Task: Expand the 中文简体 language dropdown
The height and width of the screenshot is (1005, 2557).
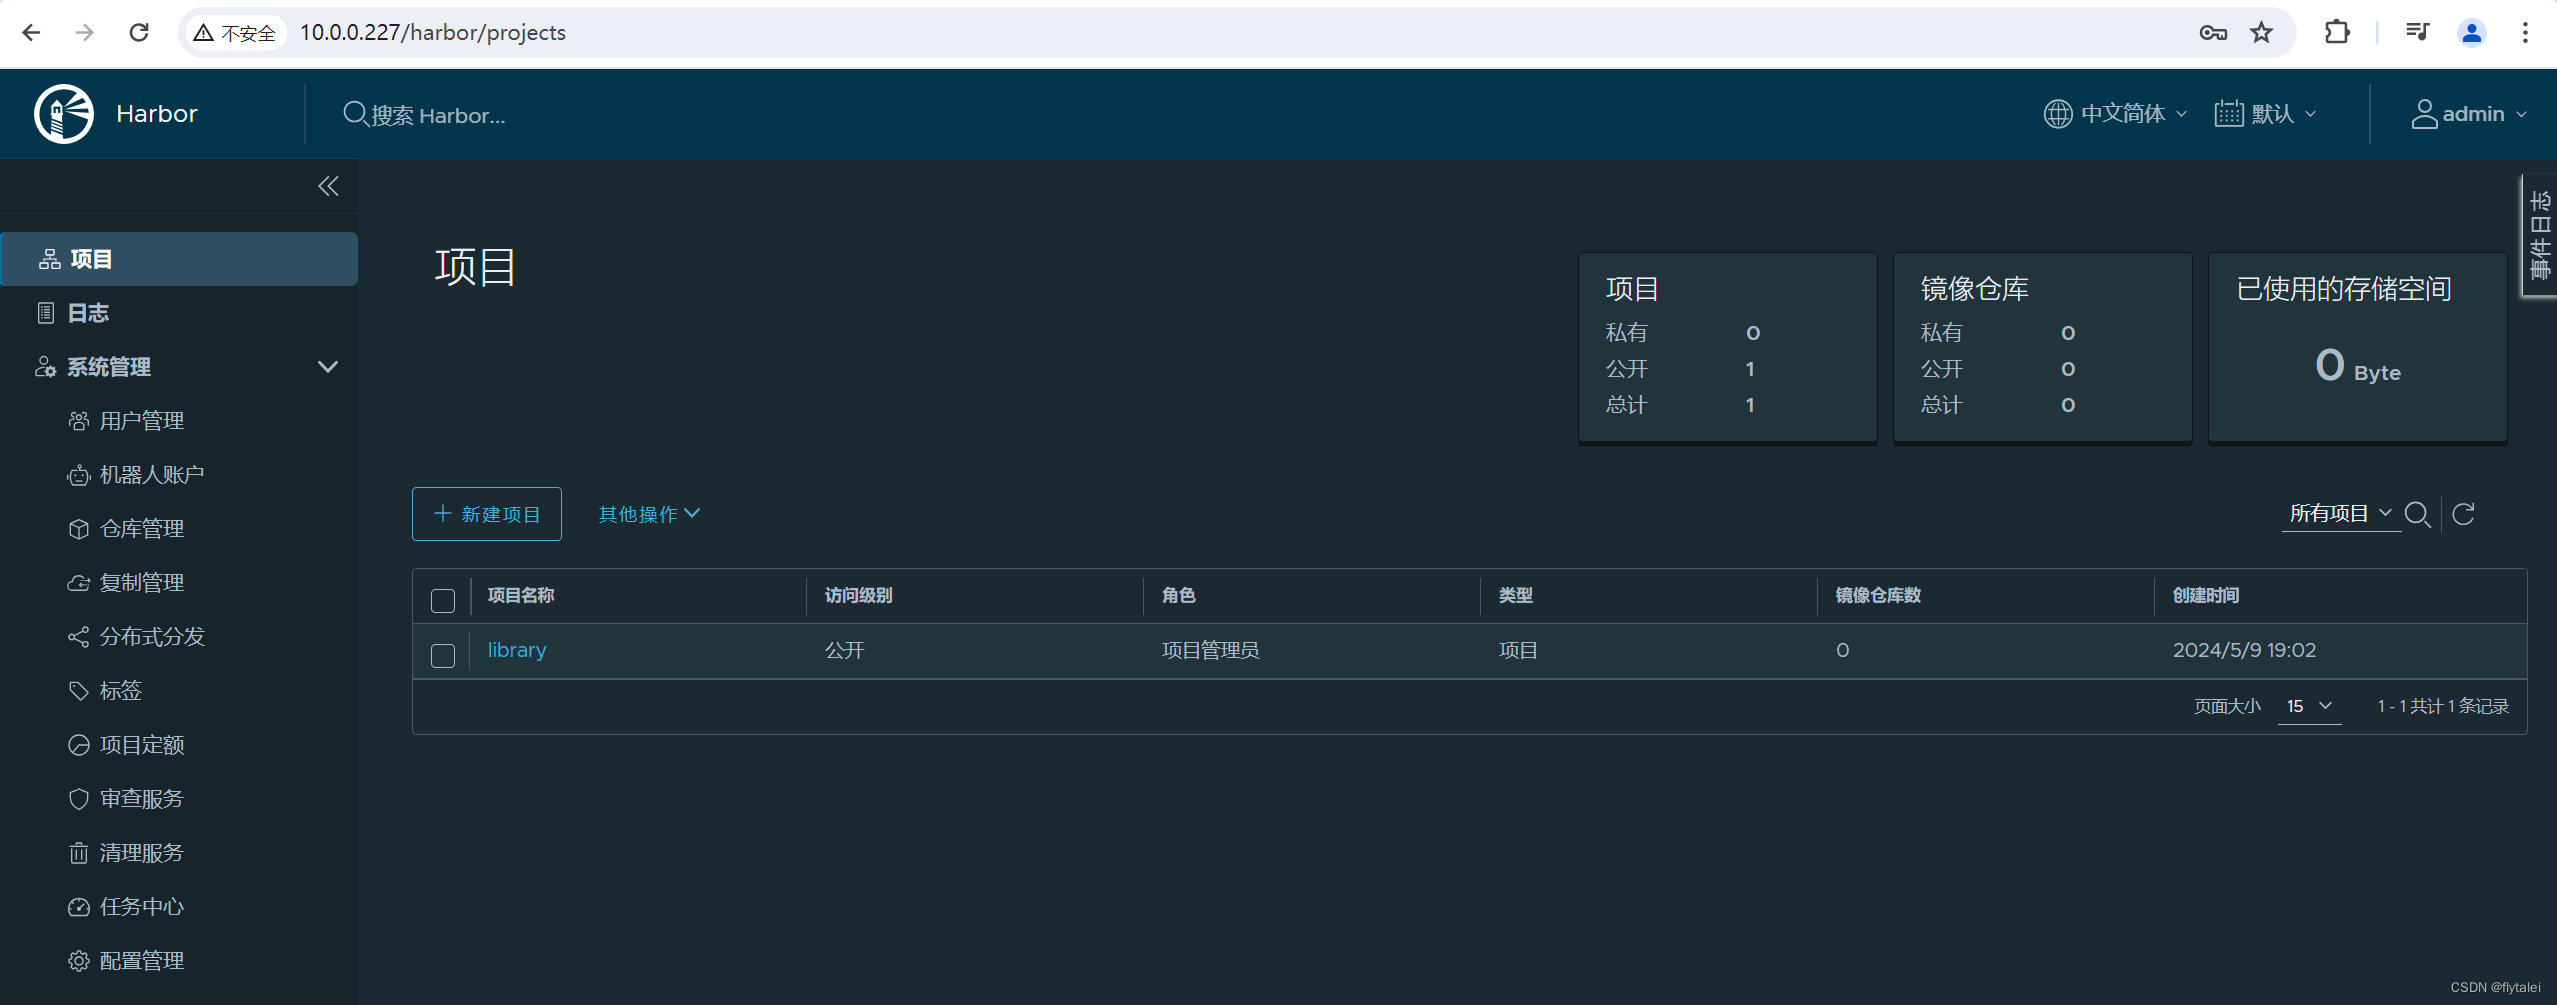Action: (2116, 114)
